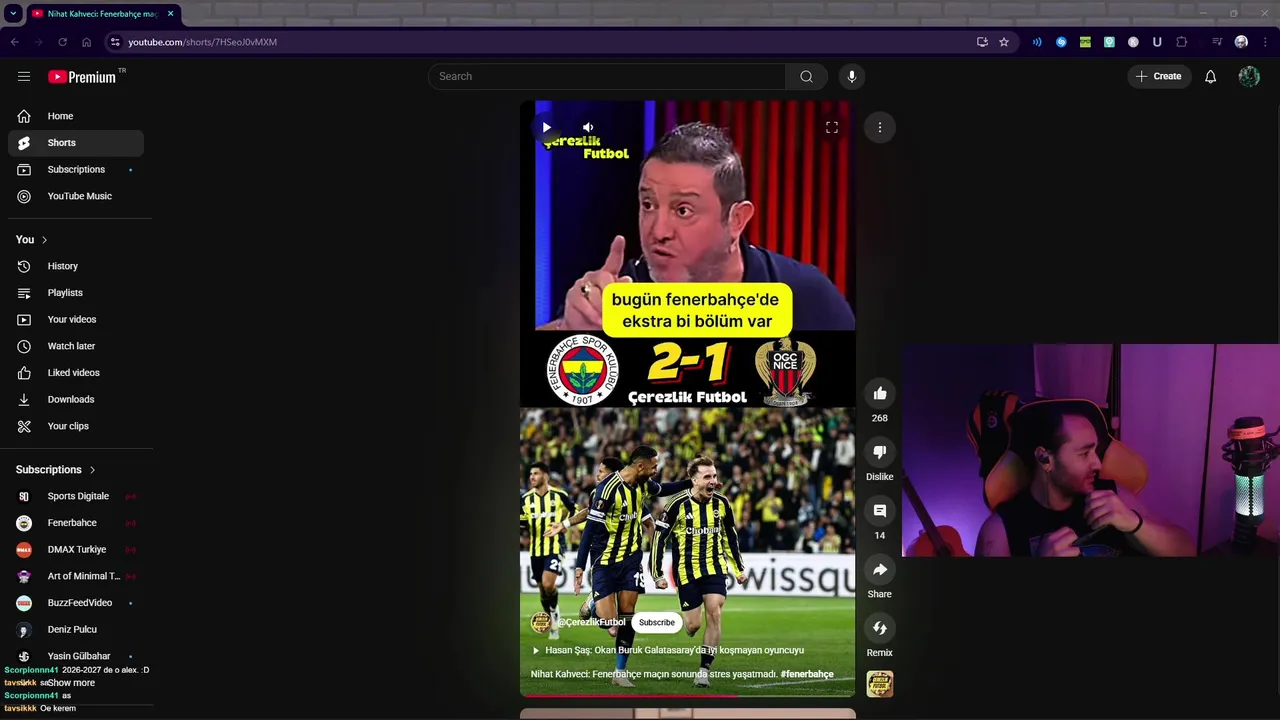Bookmark this page with the star
The width and height of the screenshot is (1280, 720).
pos(1004,42)
